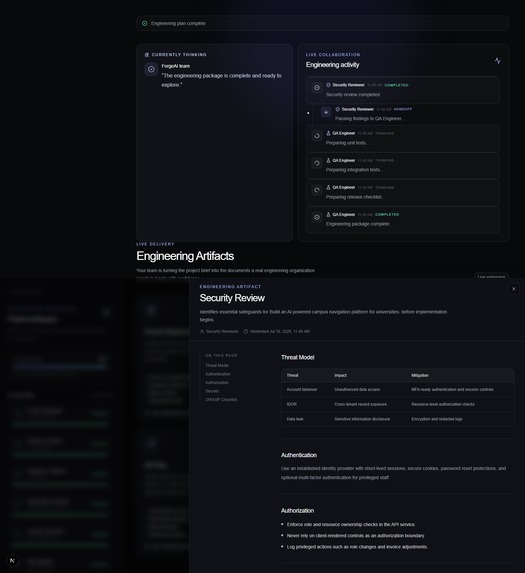Click flask icon in Preparing unit tests entry
This screenshot has width=525, height=573.
328,133
